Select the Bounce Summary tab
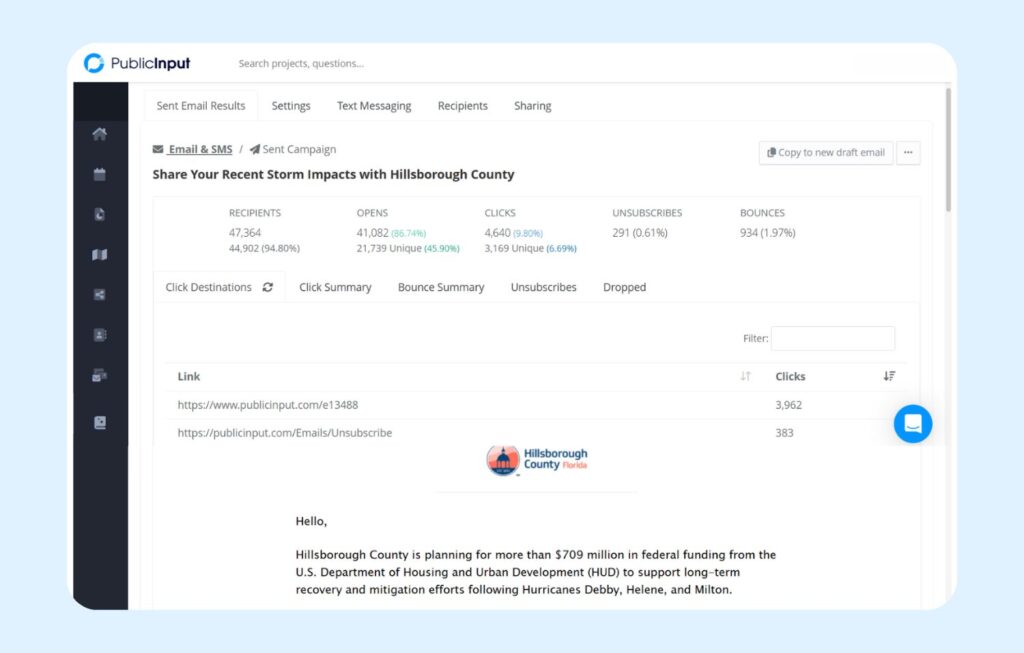This screenshot has width=1024, height=653. coord(441,287)
